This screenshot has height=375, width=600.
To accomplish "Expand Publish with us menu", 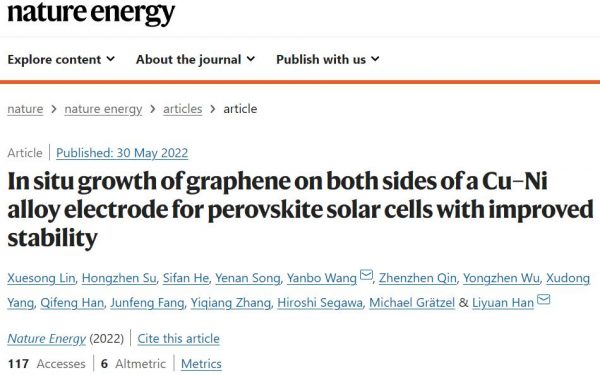I will point(328,59).
